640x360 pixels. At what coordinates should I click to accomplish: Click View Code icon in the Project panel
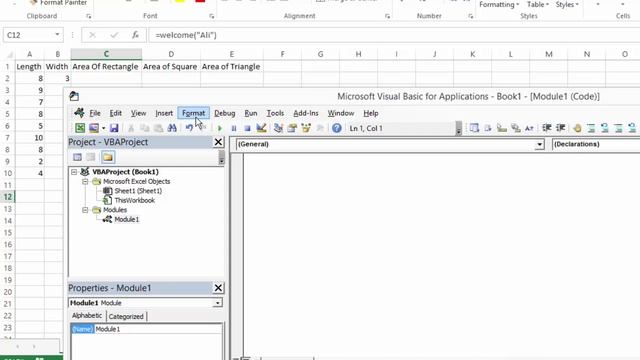click(77, 157)
